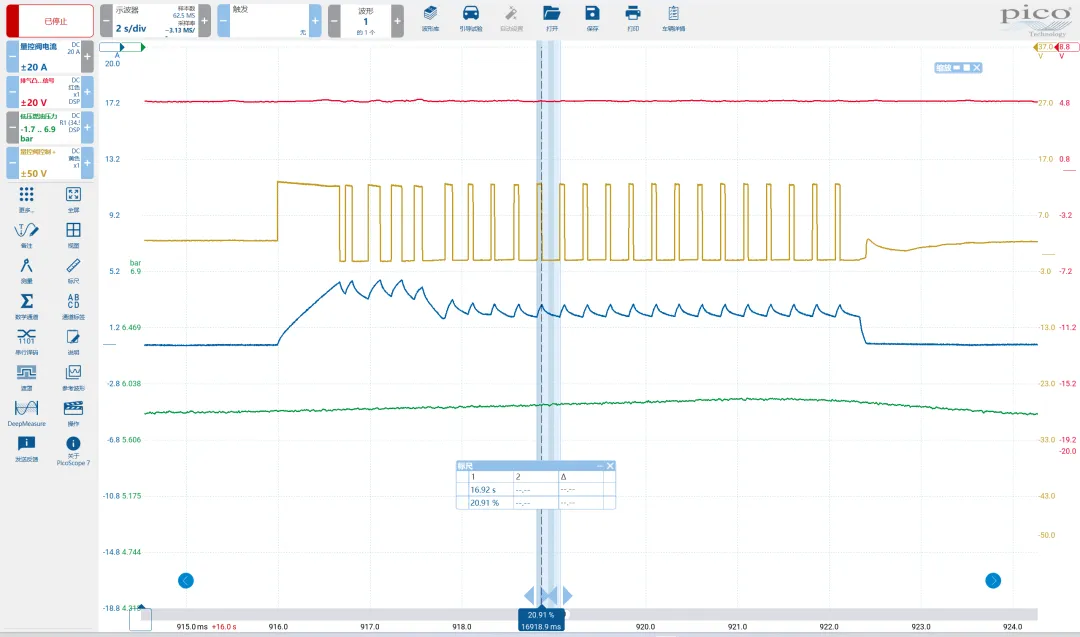Open the Serial Decoding (串行译码) tool

[x=27, y=339]
